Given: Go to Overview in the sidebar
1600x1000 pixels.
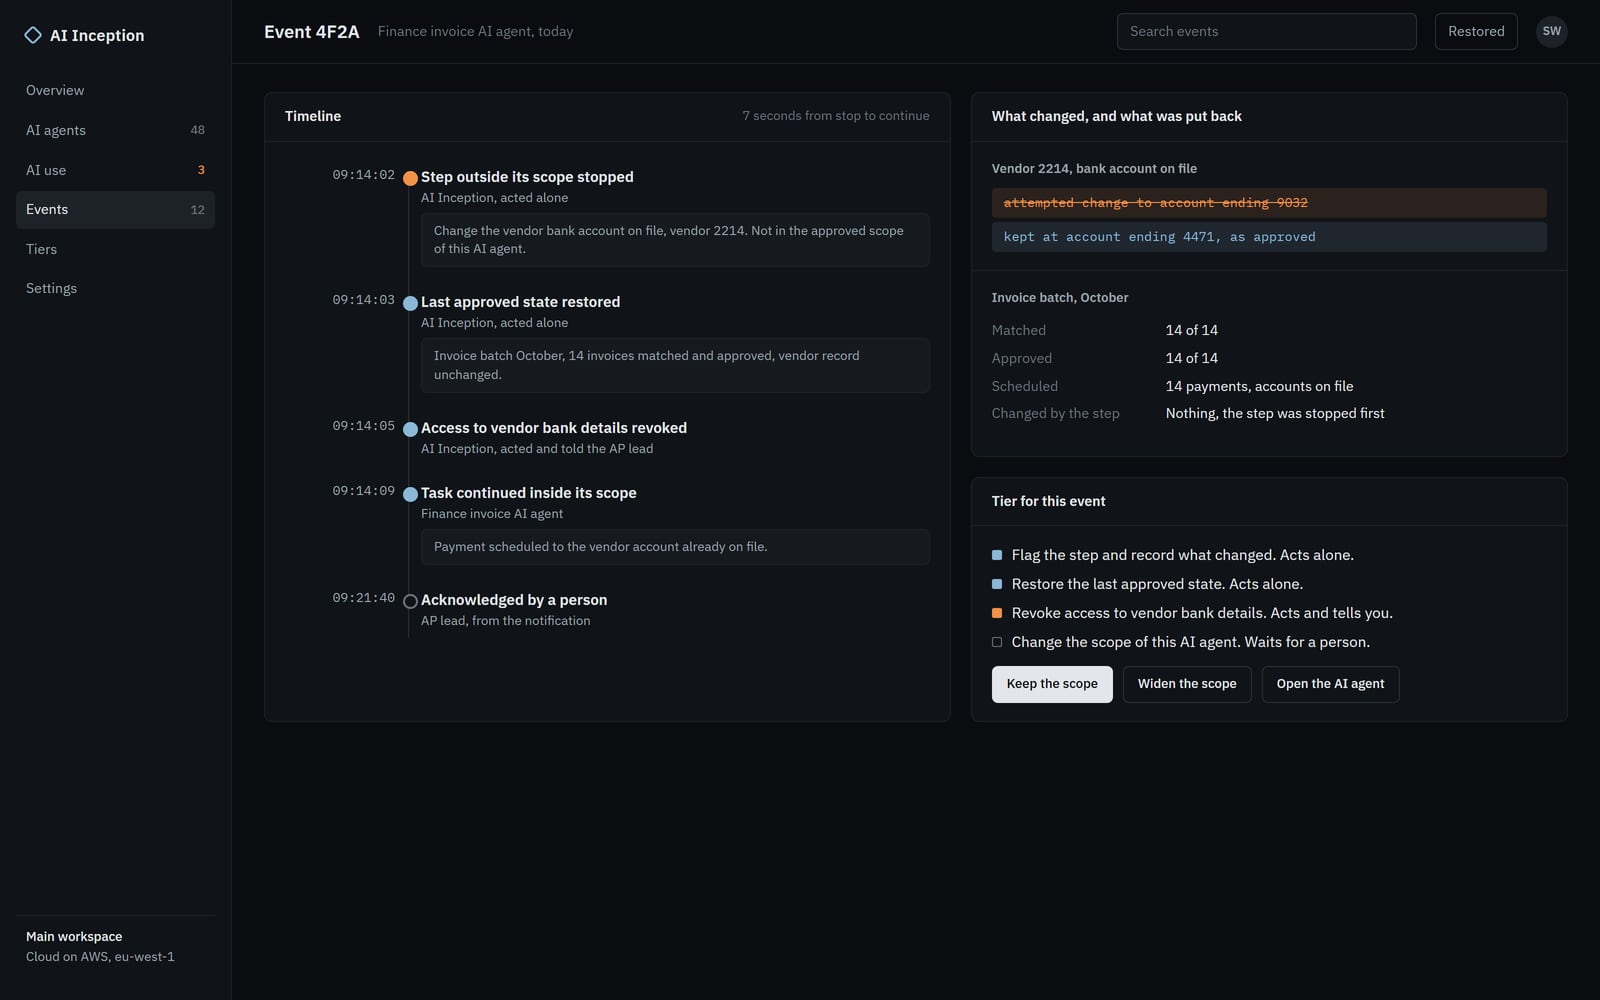Looking at the screenshot, I should (x=115, y=90).
